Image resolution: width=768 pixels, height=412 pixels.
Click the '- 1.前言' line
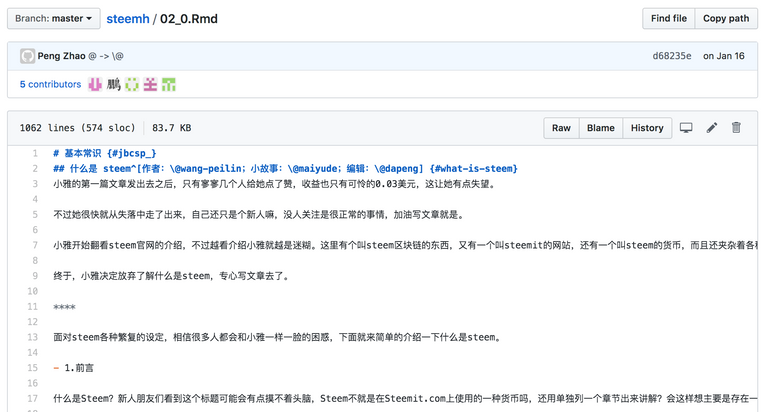(73, 368)
